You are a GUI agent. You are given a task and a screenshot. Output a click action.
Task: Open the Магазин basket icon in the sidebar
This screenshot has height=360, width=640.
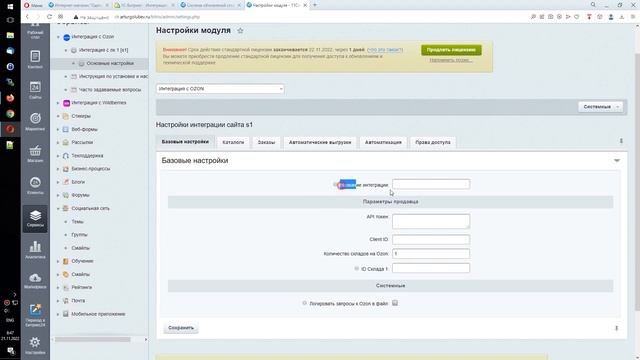pos(35,153)
